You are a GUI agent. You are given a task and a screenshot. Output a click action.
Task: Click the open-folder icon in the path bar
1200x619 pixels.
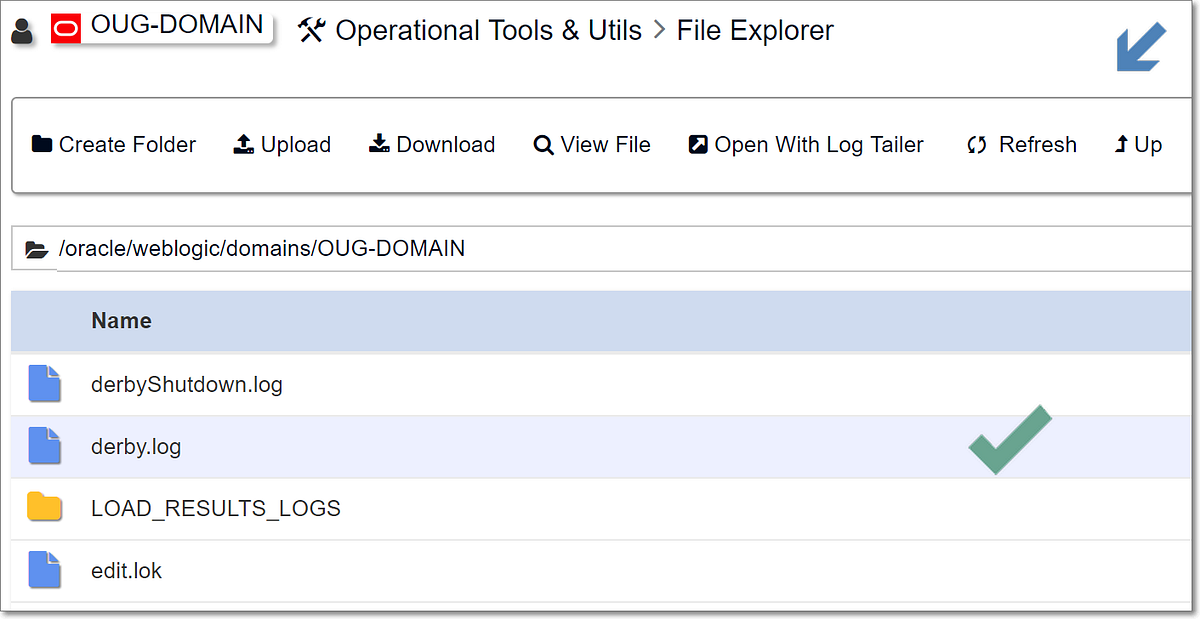tap(36, 248)
